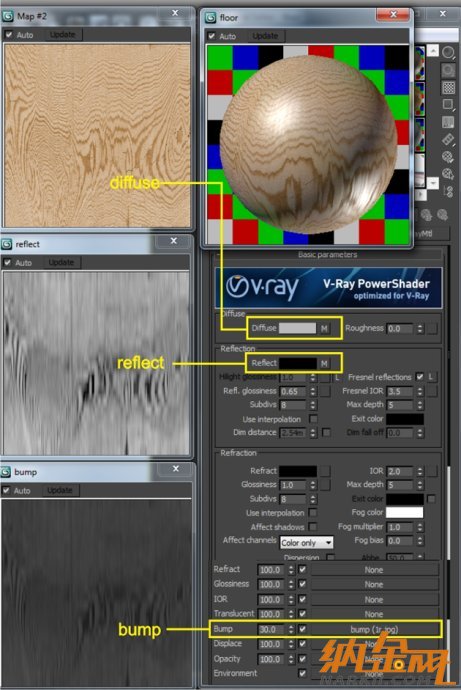Click Hilight glossiness L lock button
The width and height of the screenshot is (461, 690).
[337, 378]
